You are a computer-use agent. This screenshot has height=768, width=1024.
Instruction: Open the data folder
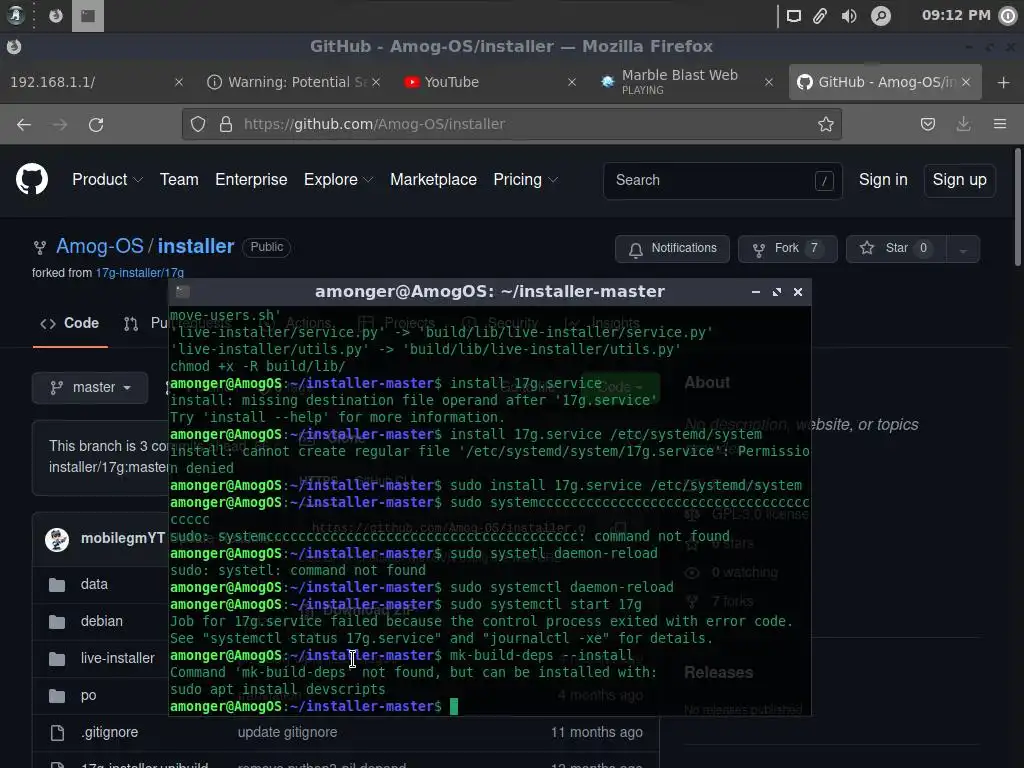[94, 584]
